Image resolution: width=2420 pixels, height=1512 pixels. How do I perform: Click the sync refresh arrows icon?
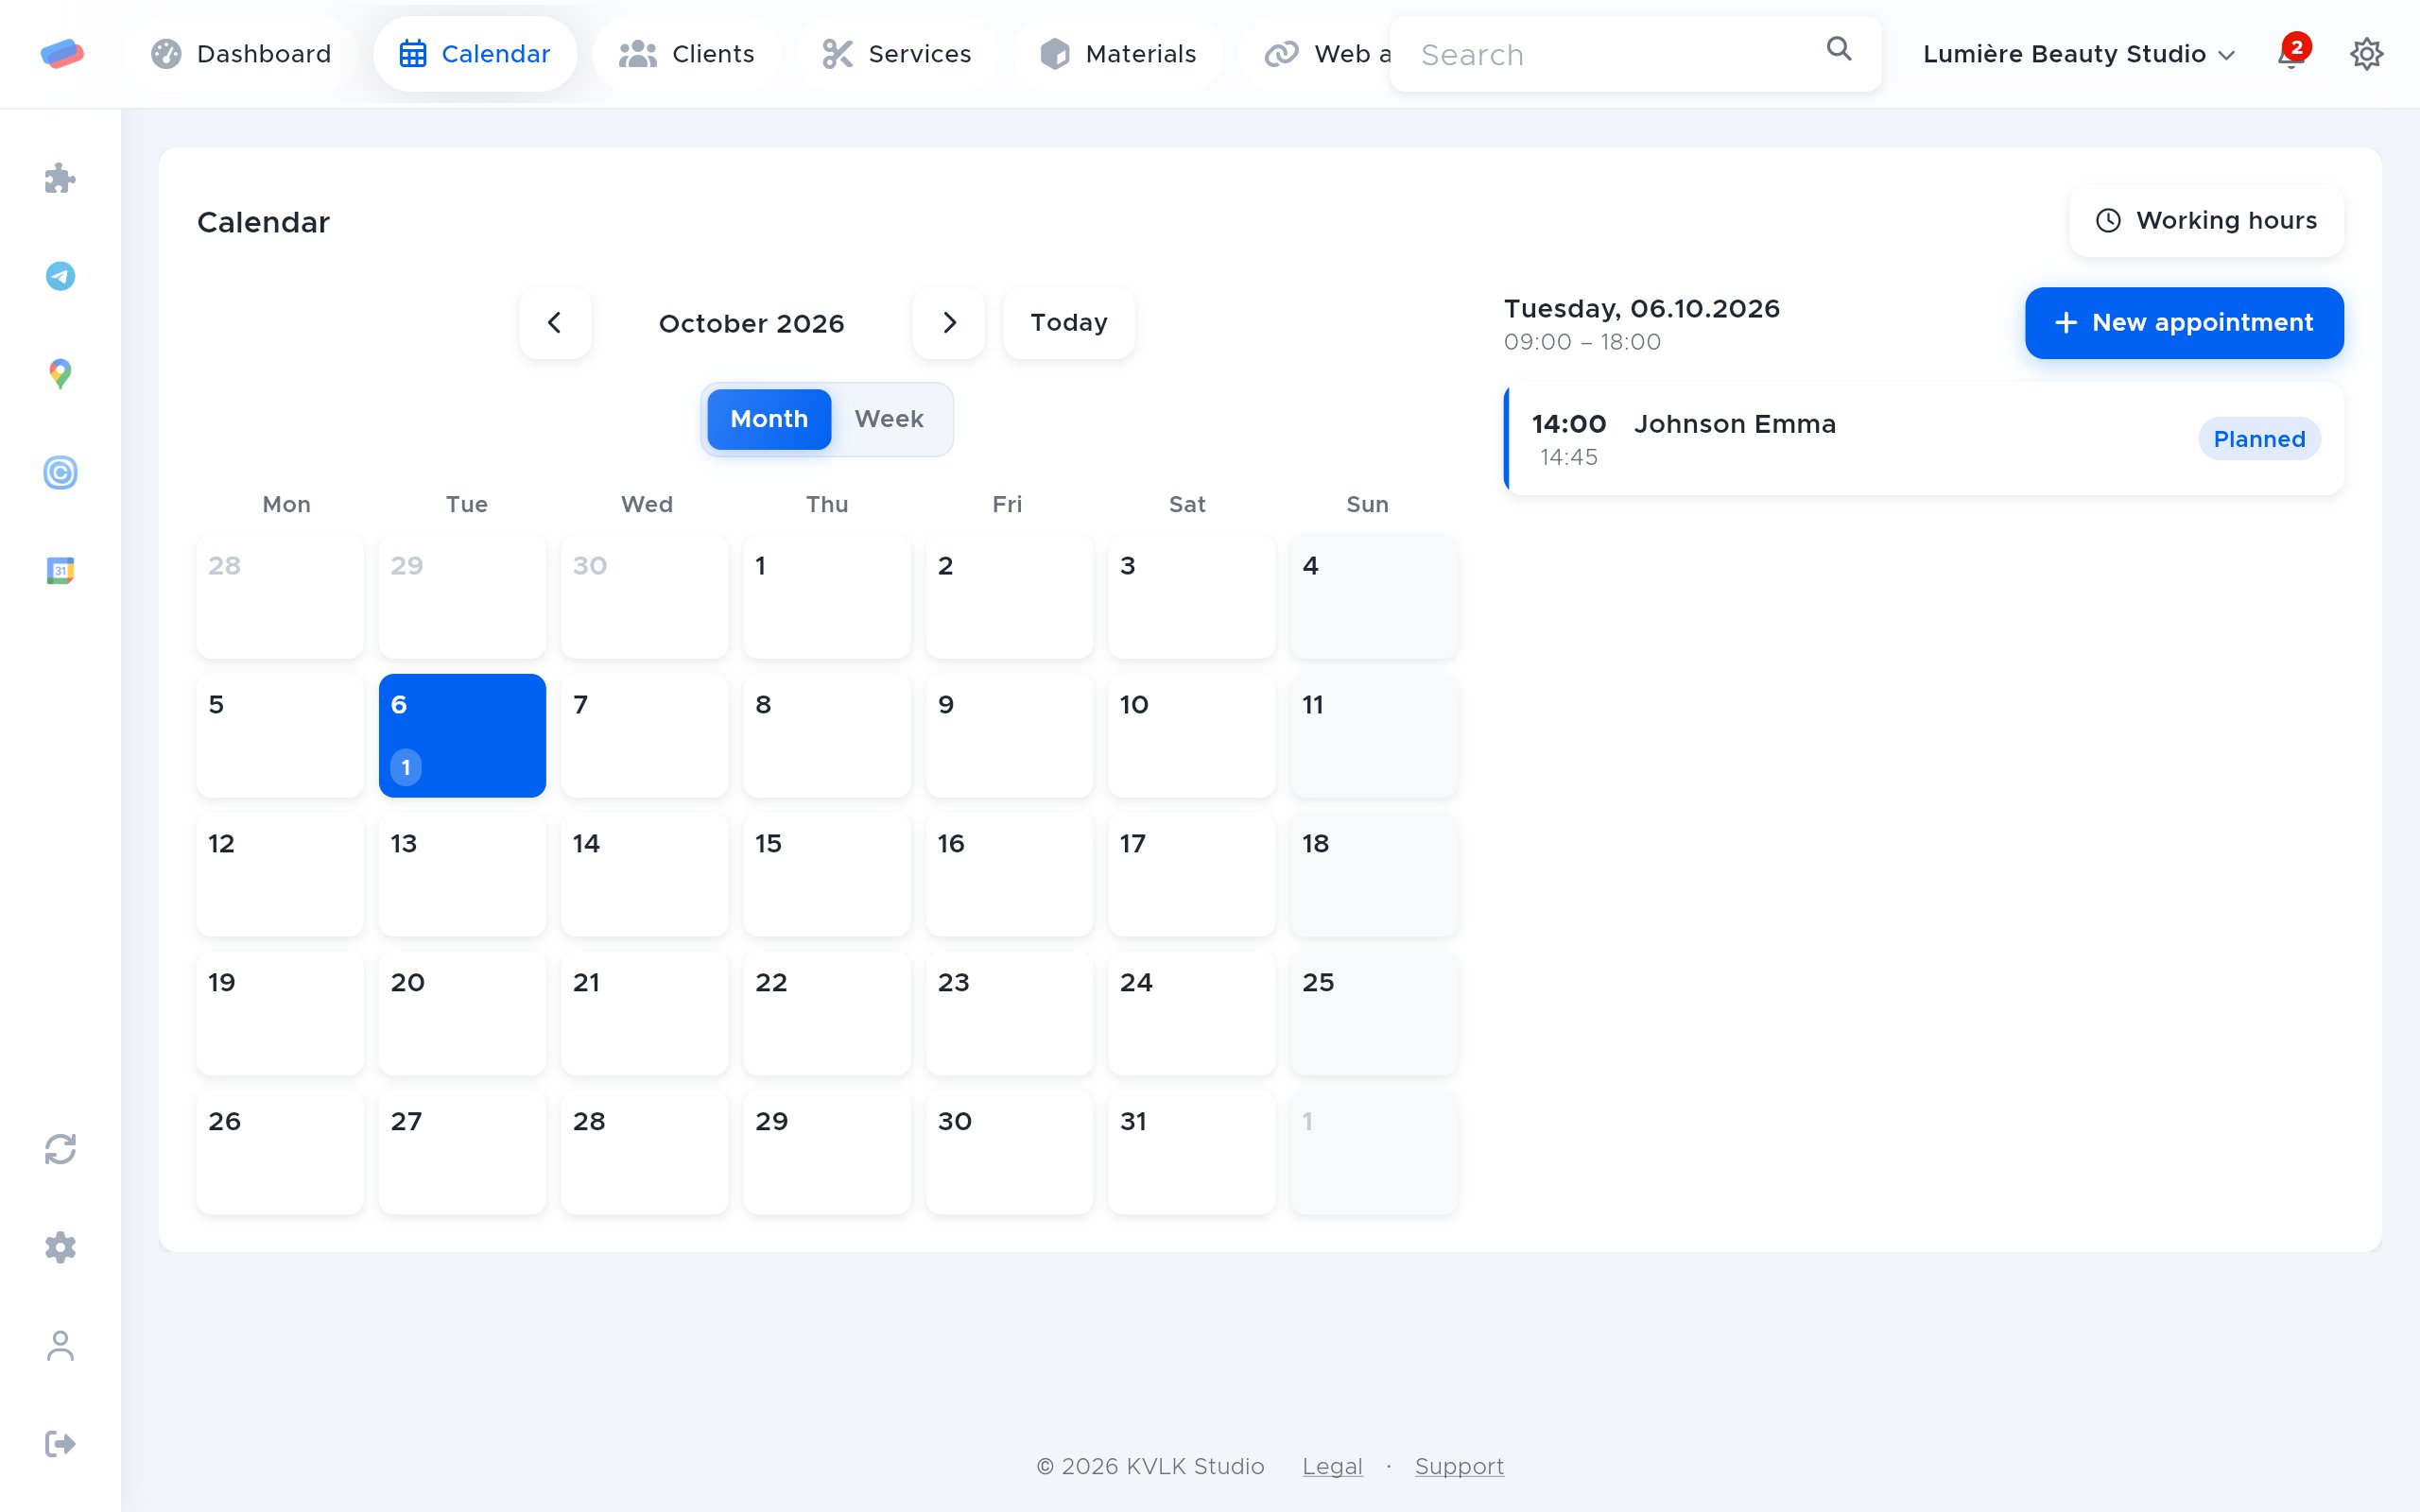(60, 1149)
